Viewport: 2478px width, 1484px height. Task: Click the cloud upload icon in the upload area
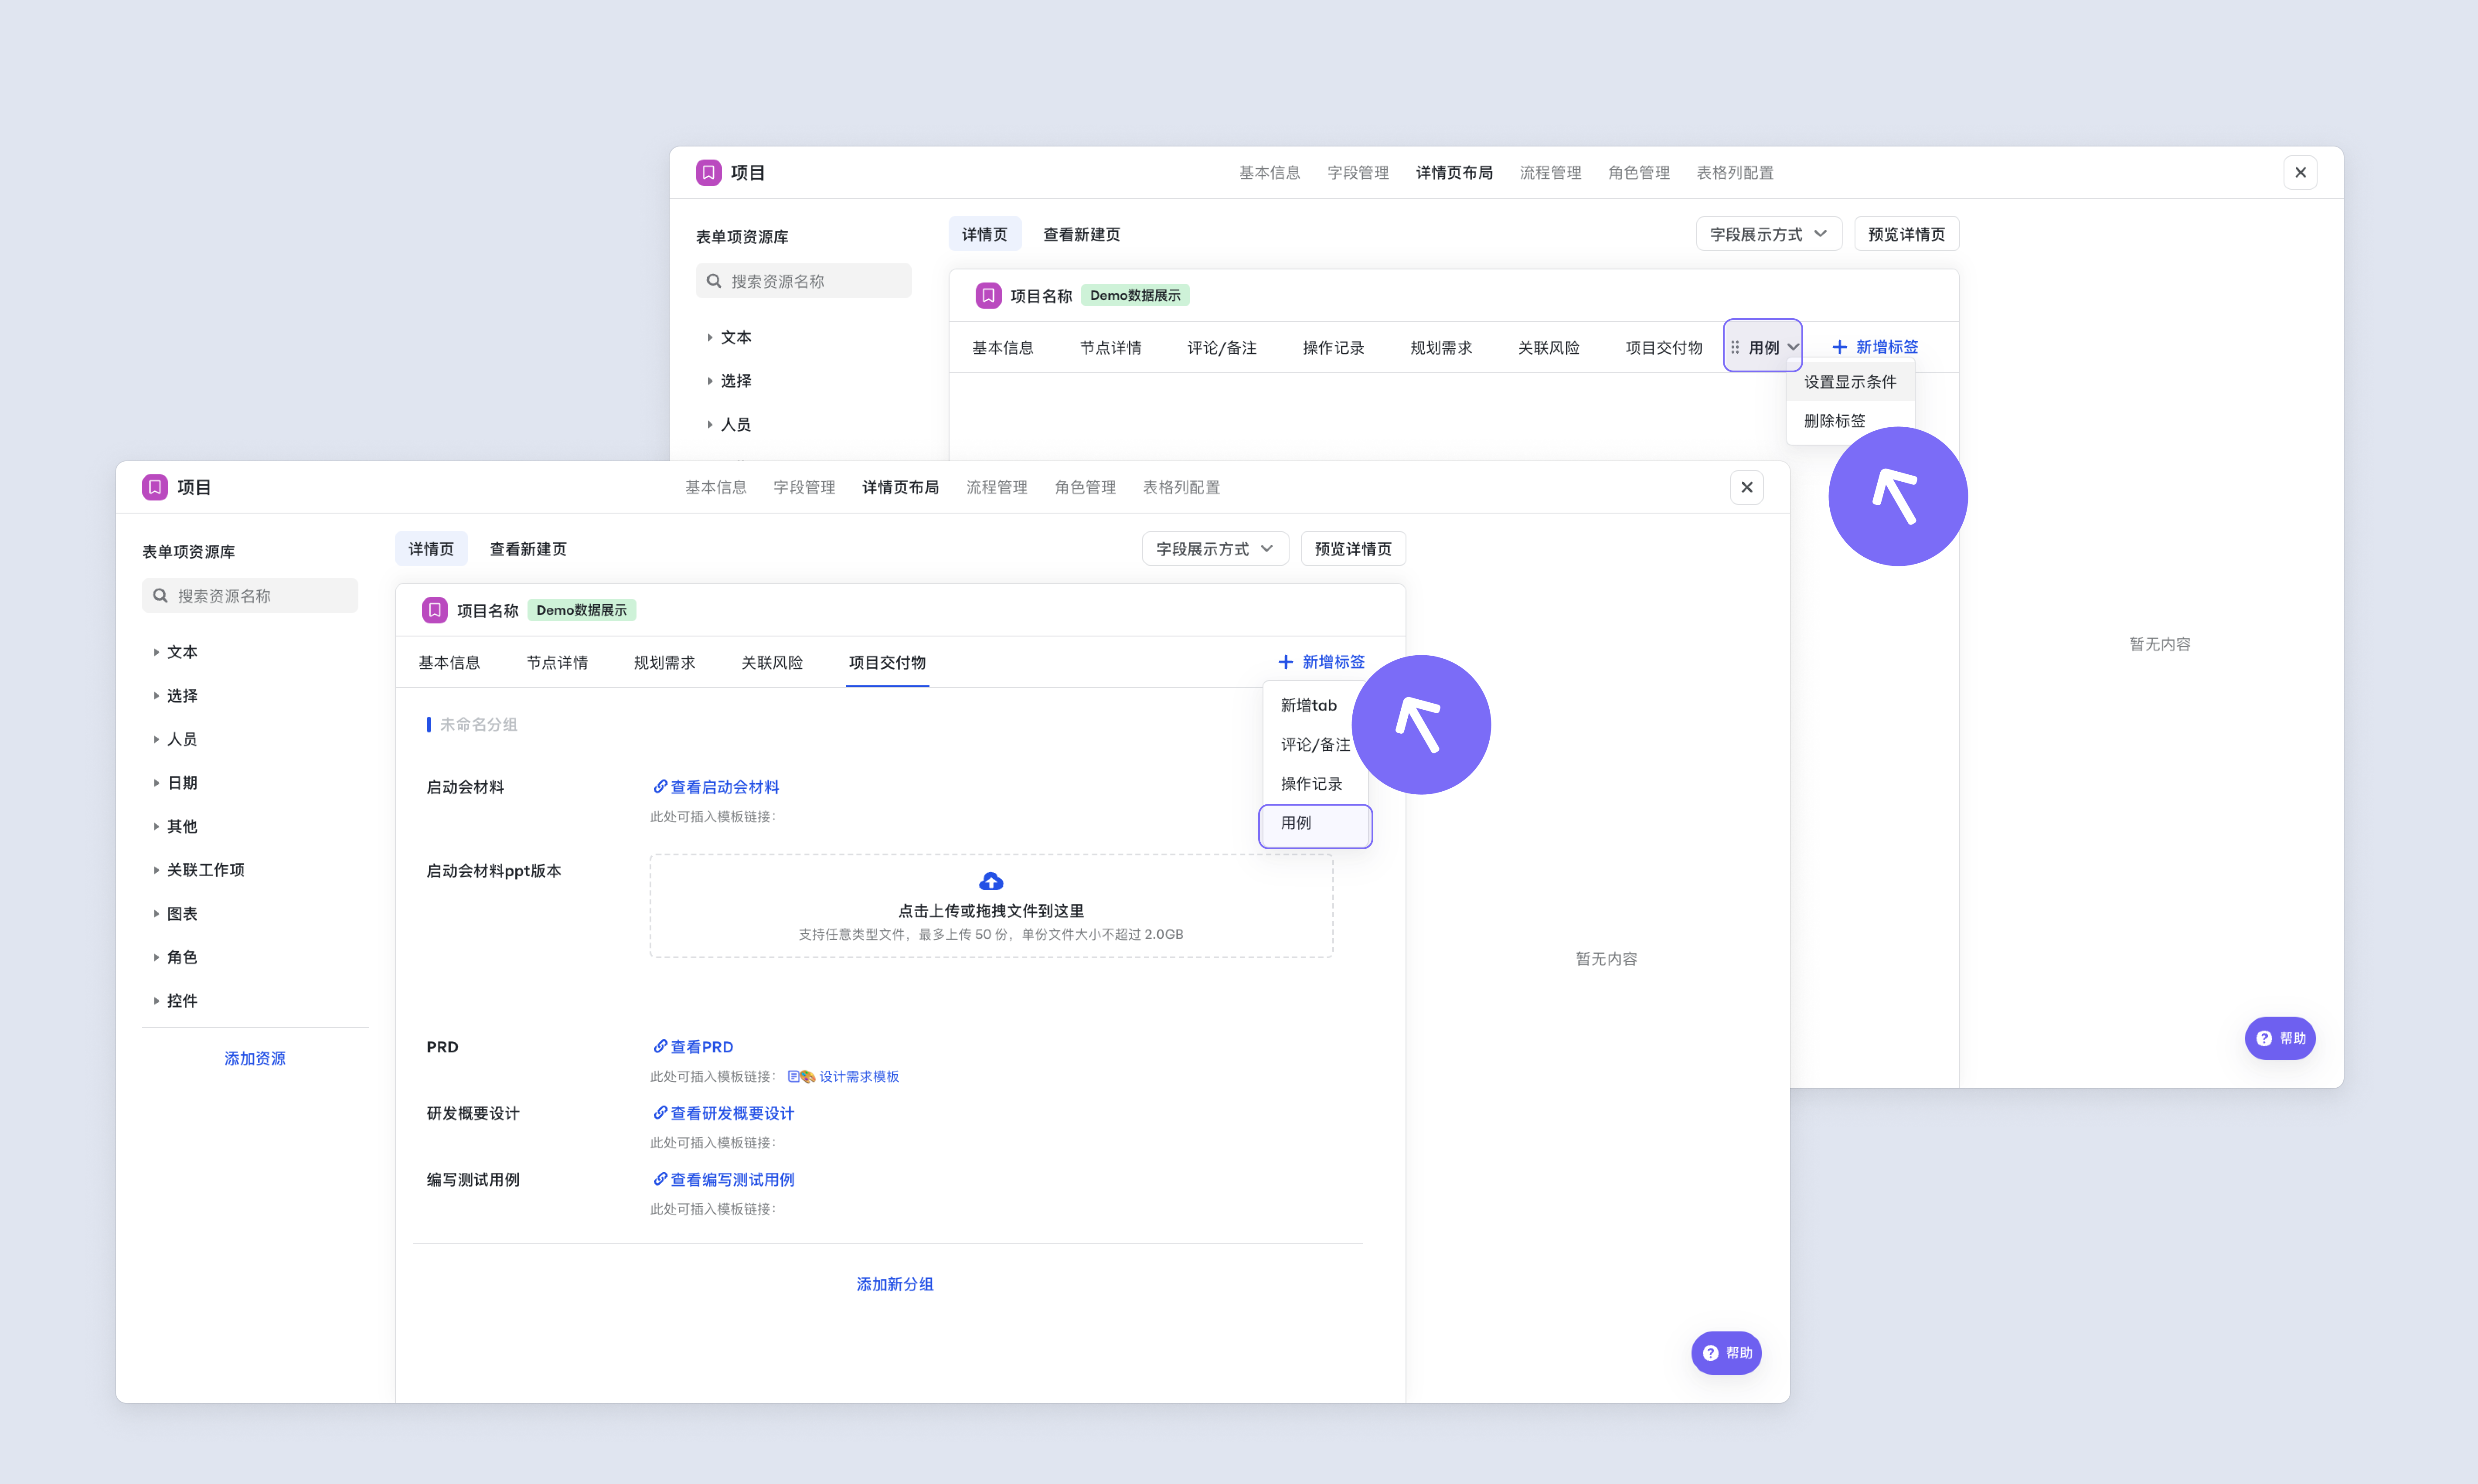tap(991, 881)
